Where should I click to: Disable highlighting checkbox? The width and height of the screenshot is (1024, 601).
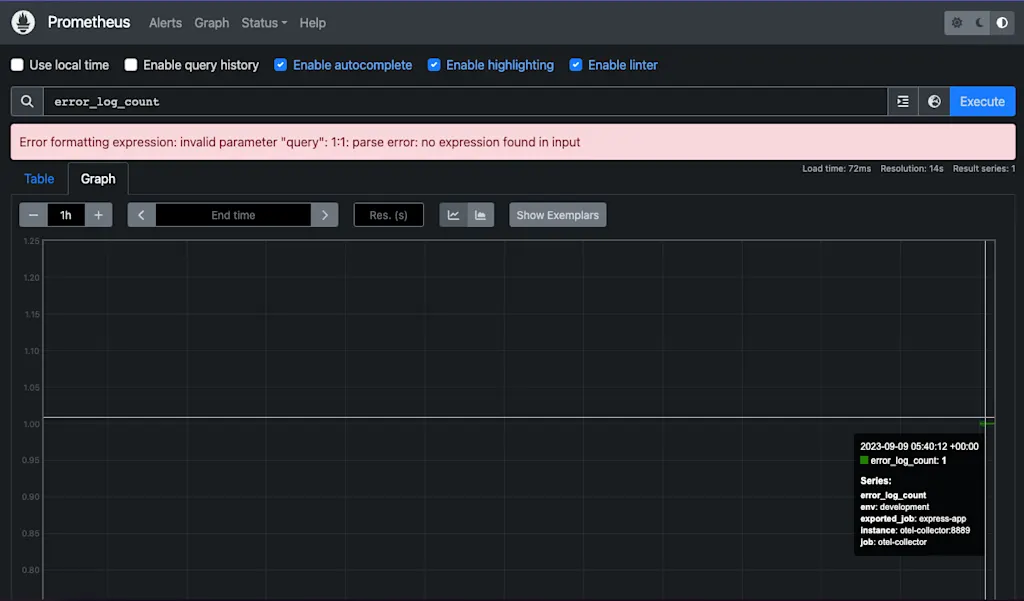pyautogui.click(x=434, y=65)
